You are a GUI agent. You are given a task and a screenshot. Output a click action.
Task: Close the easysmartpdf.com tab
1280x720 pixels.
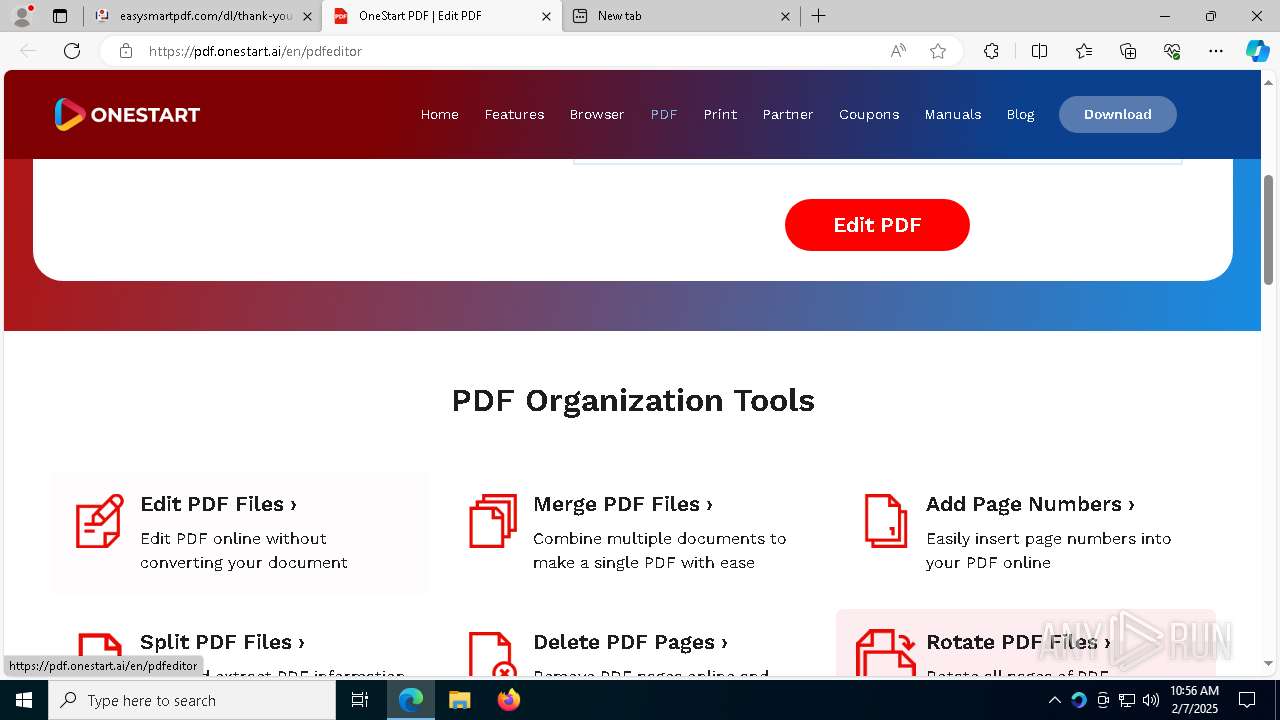coord(307,16)
